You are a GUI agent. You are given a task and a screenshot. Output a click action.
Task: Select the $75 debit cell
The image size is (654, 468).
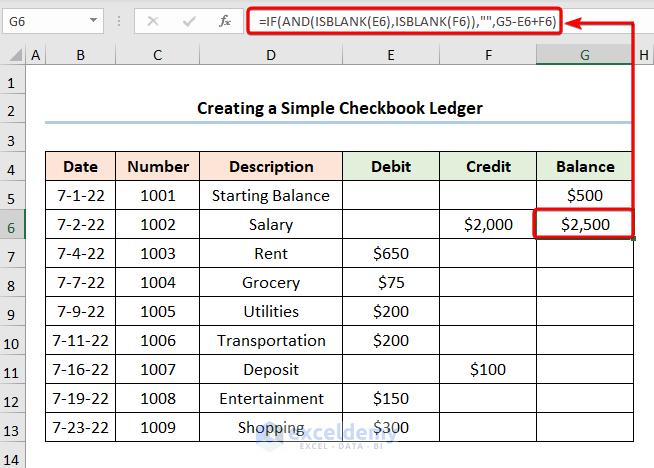tap(391, 282)
